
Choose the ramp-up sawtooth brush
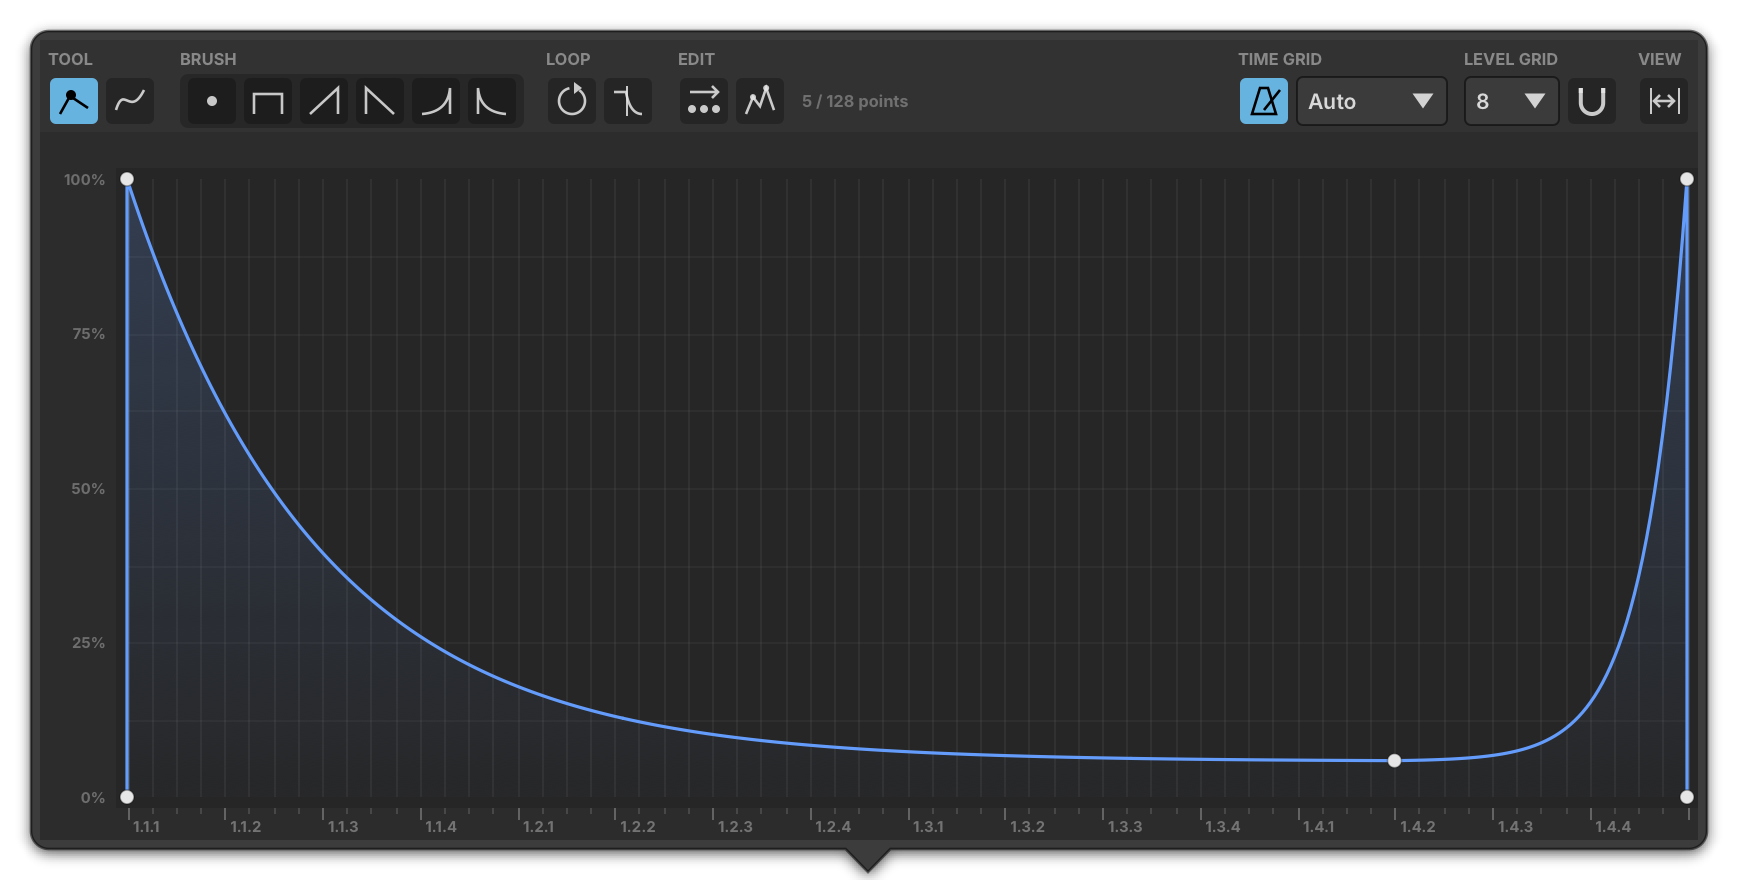(324, 101)
